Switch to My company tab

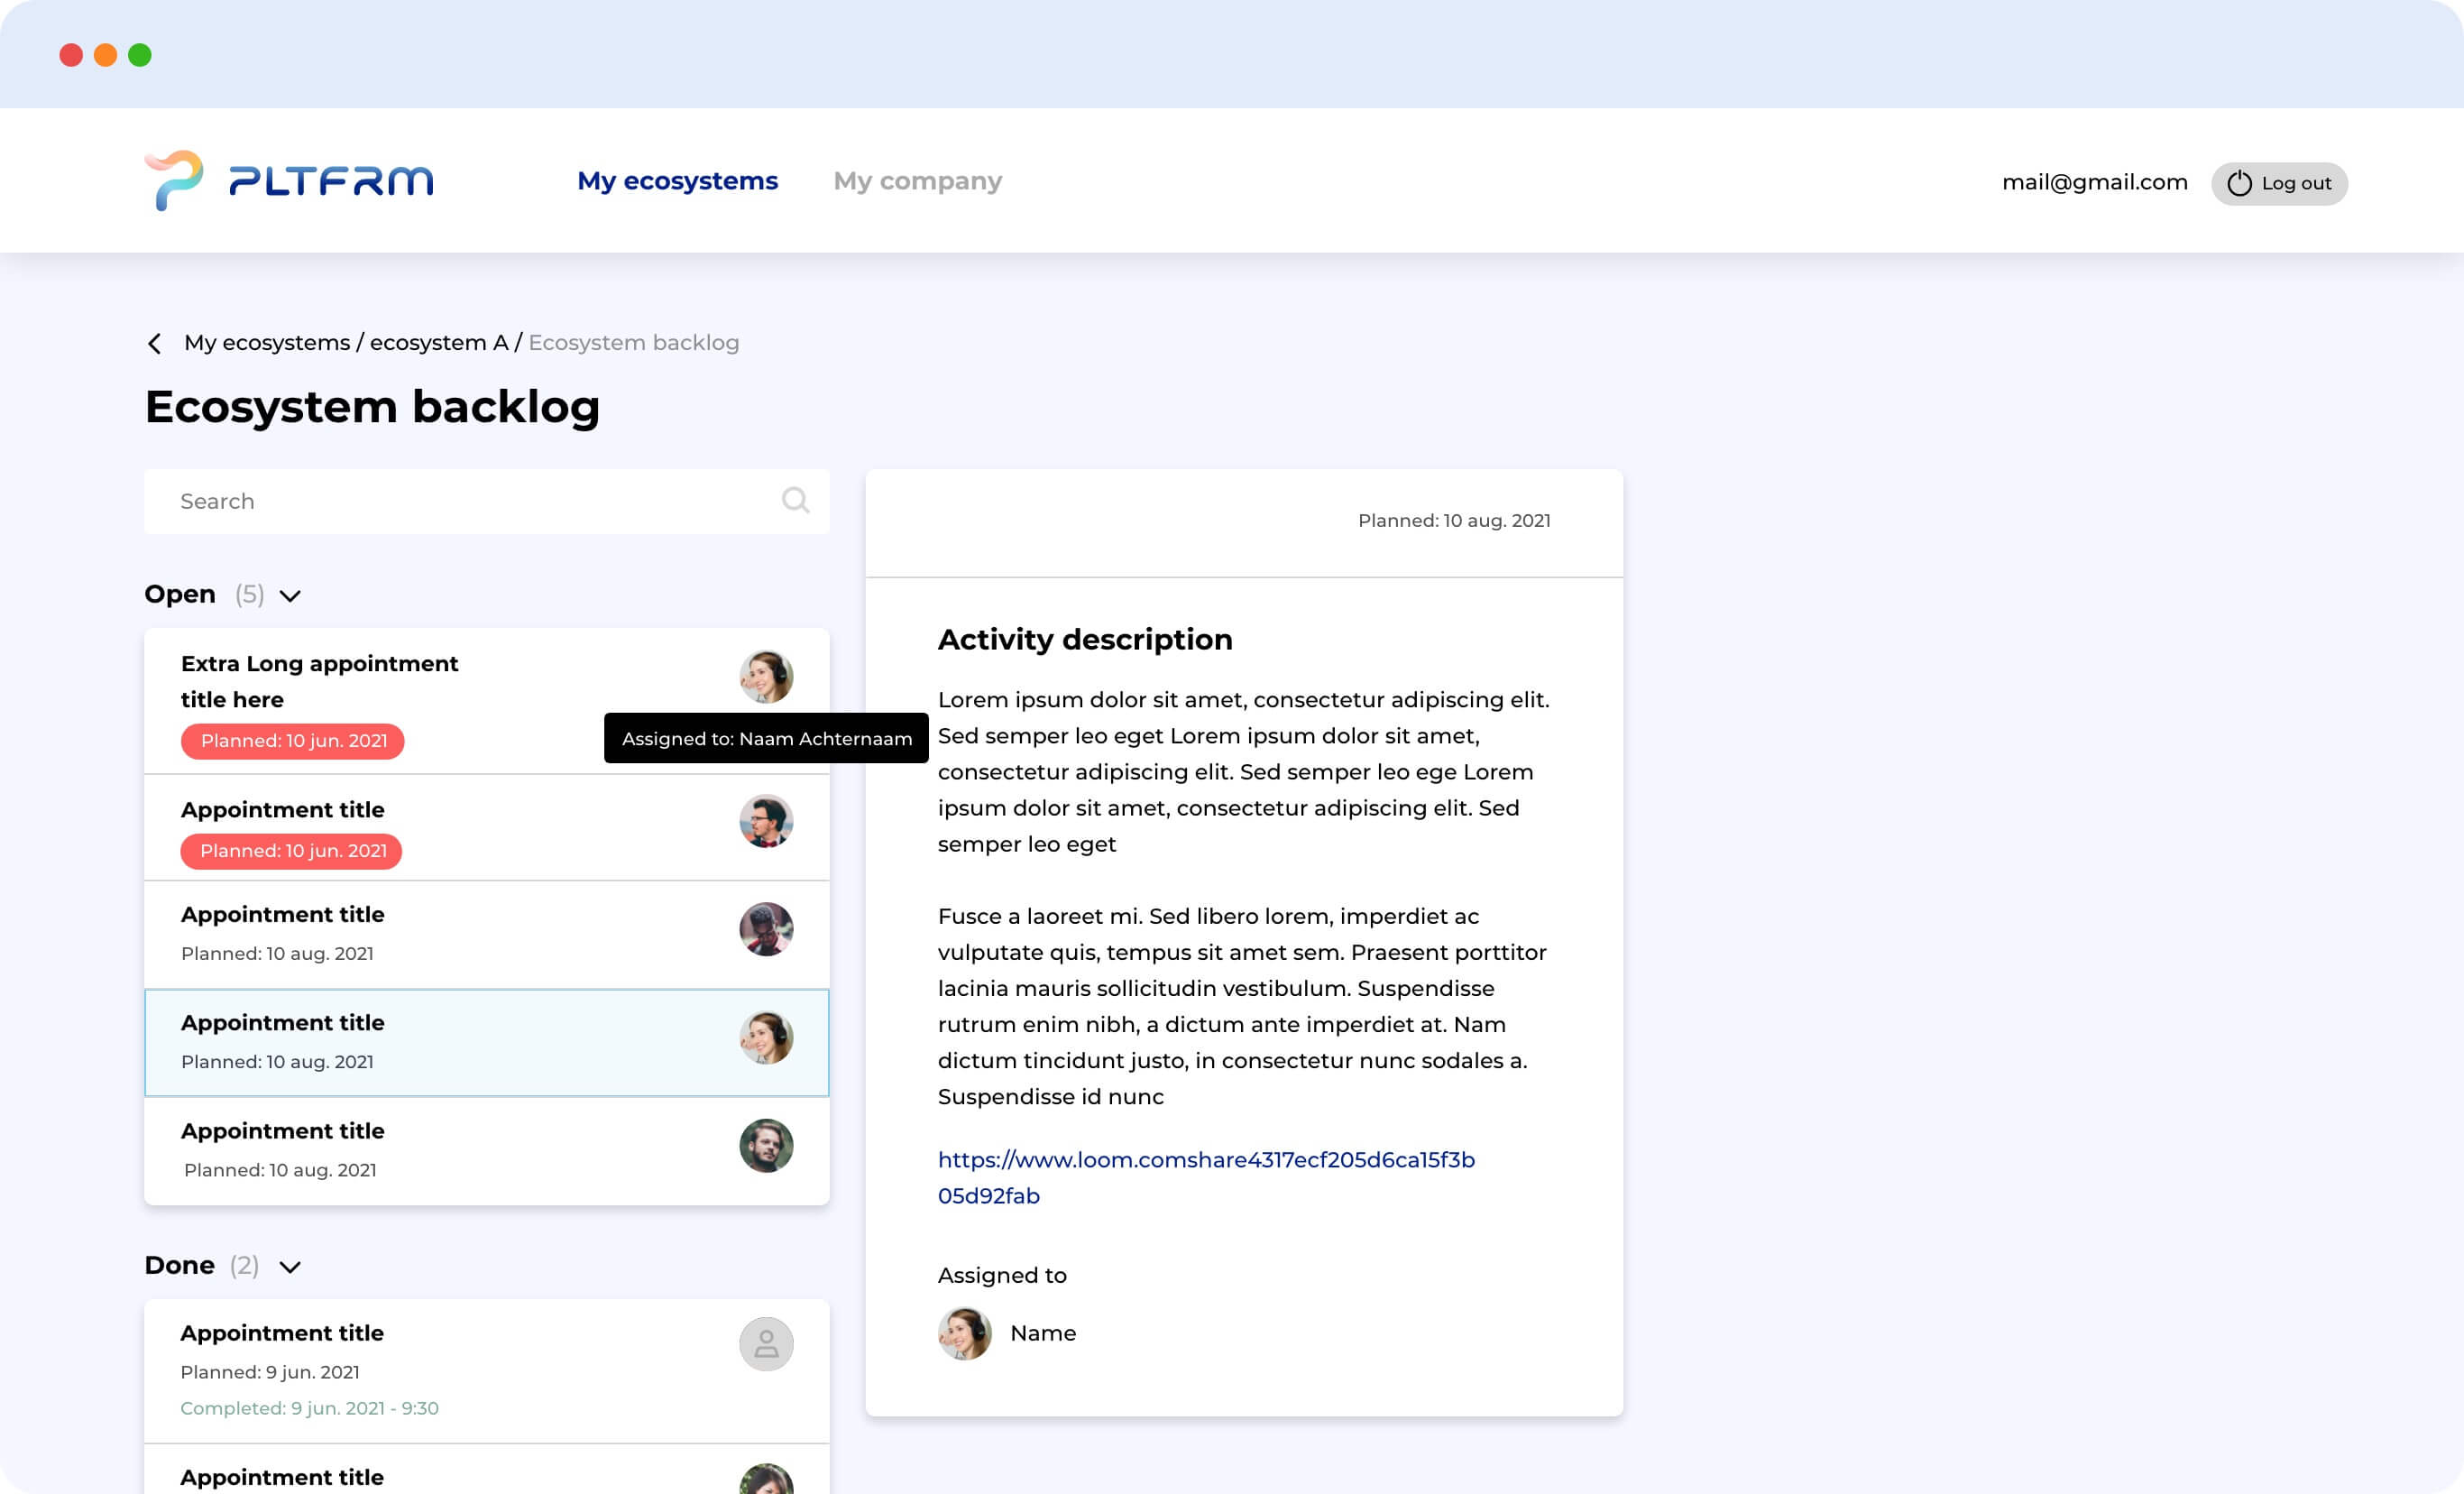917,181
